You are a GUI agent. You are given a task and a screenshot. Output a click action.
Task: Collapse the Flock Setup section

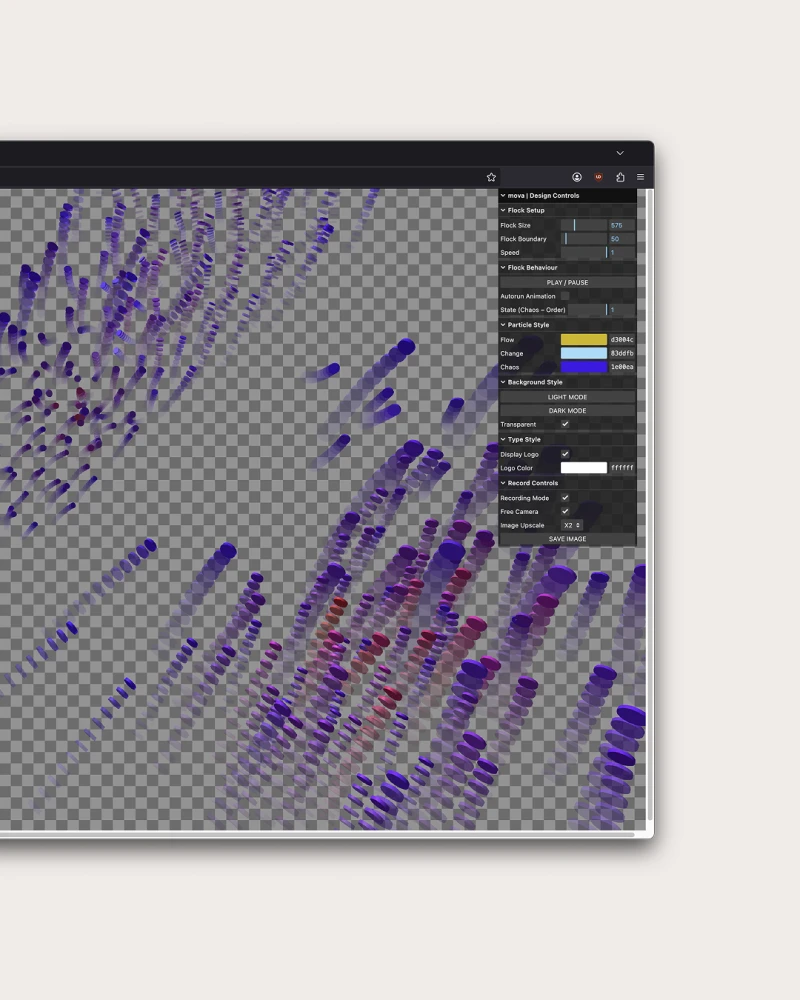pyautogui.click(x=526, y=210)
